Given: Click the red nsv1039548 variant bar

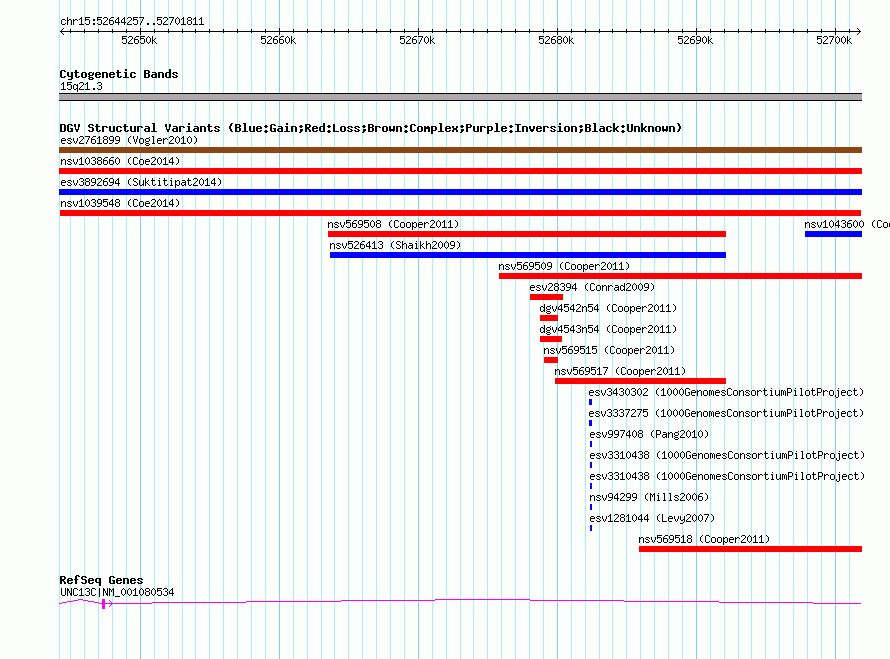Looking at the screenshot, I should [x=460, y=213].
